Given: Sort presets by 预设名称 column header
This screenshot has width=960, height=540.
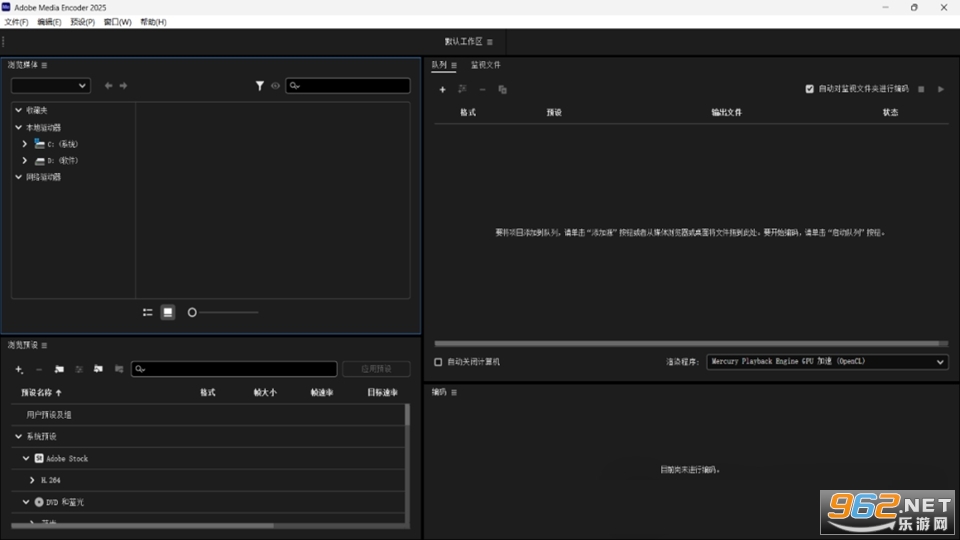Looking at the screenshot, I should (x=41, y=392).
